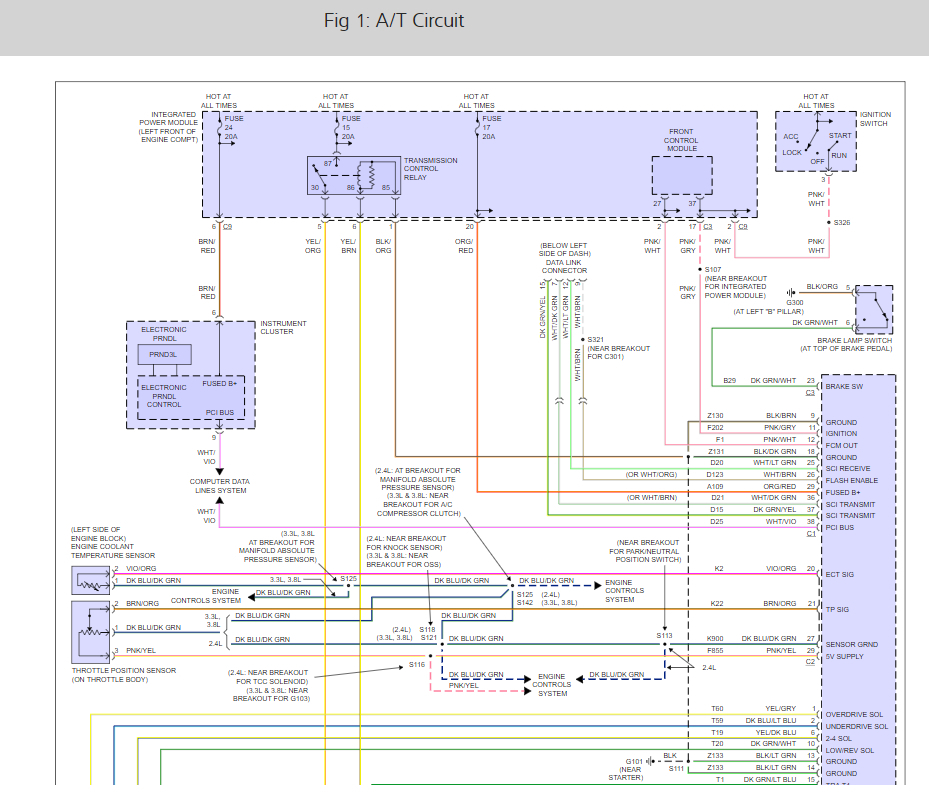Click the F202 circuit code
Image resolution: width=929 pixels, height=810 pixels.
715,428
